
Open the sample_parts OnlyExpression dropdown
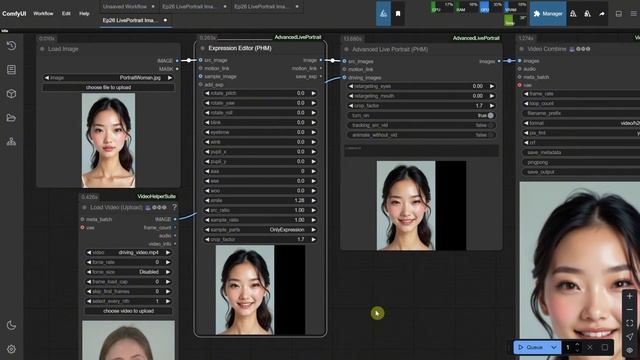click(260, 230)
